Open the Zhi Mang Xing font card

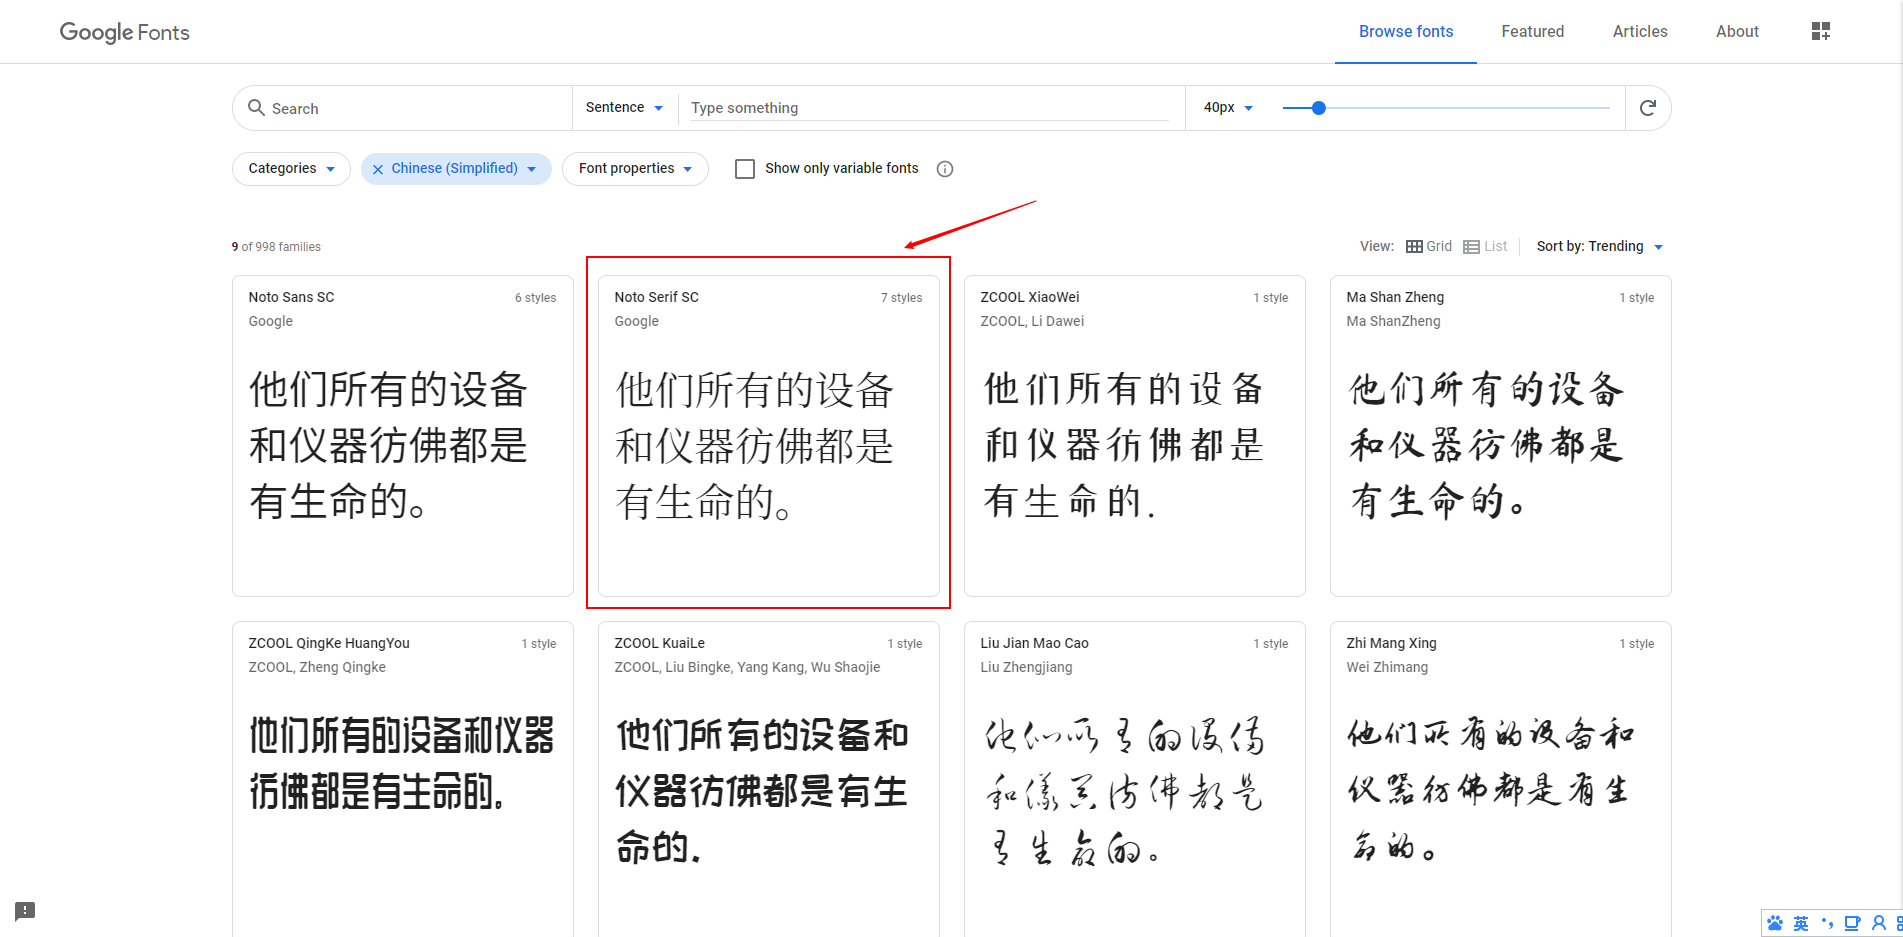point(1501,780)
